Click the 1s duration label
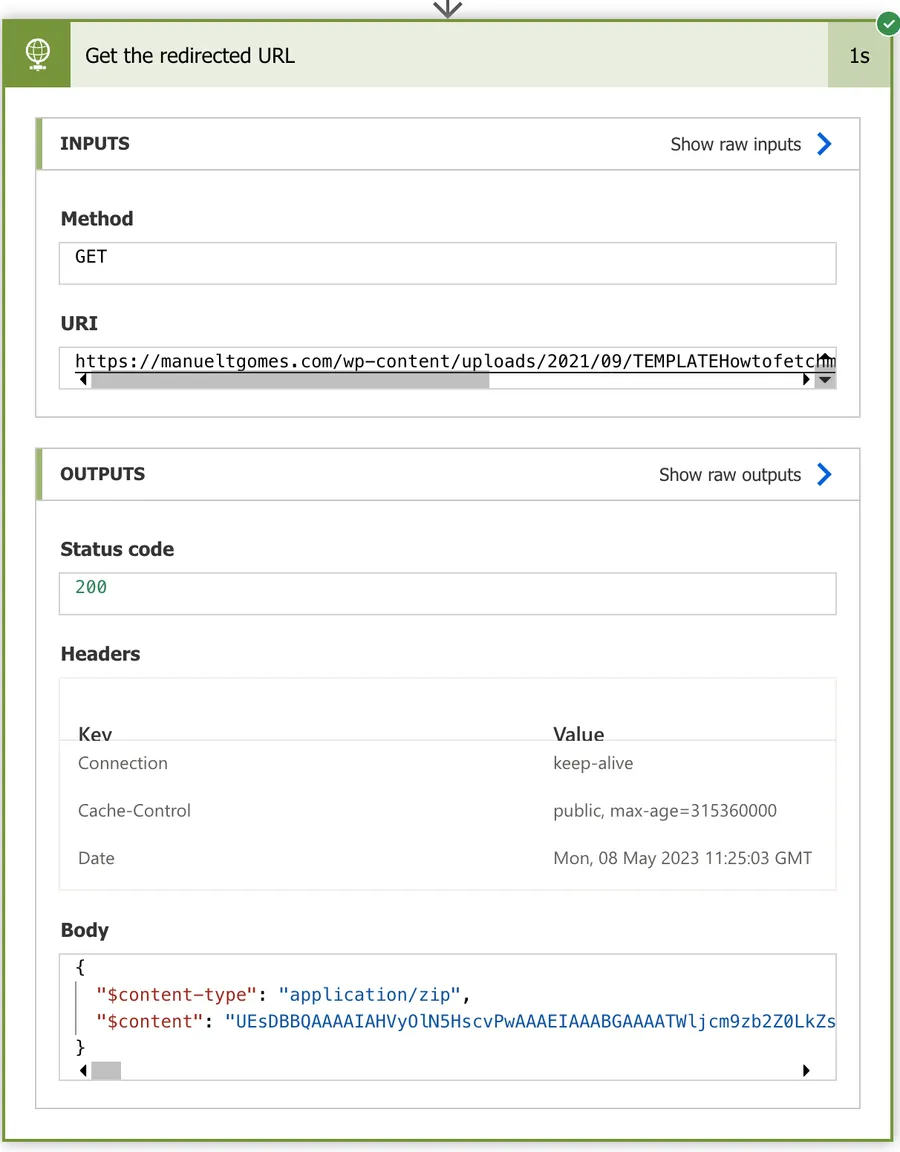Image resolution: width=900 pixels, height=1152 pixels. [859, 55]
